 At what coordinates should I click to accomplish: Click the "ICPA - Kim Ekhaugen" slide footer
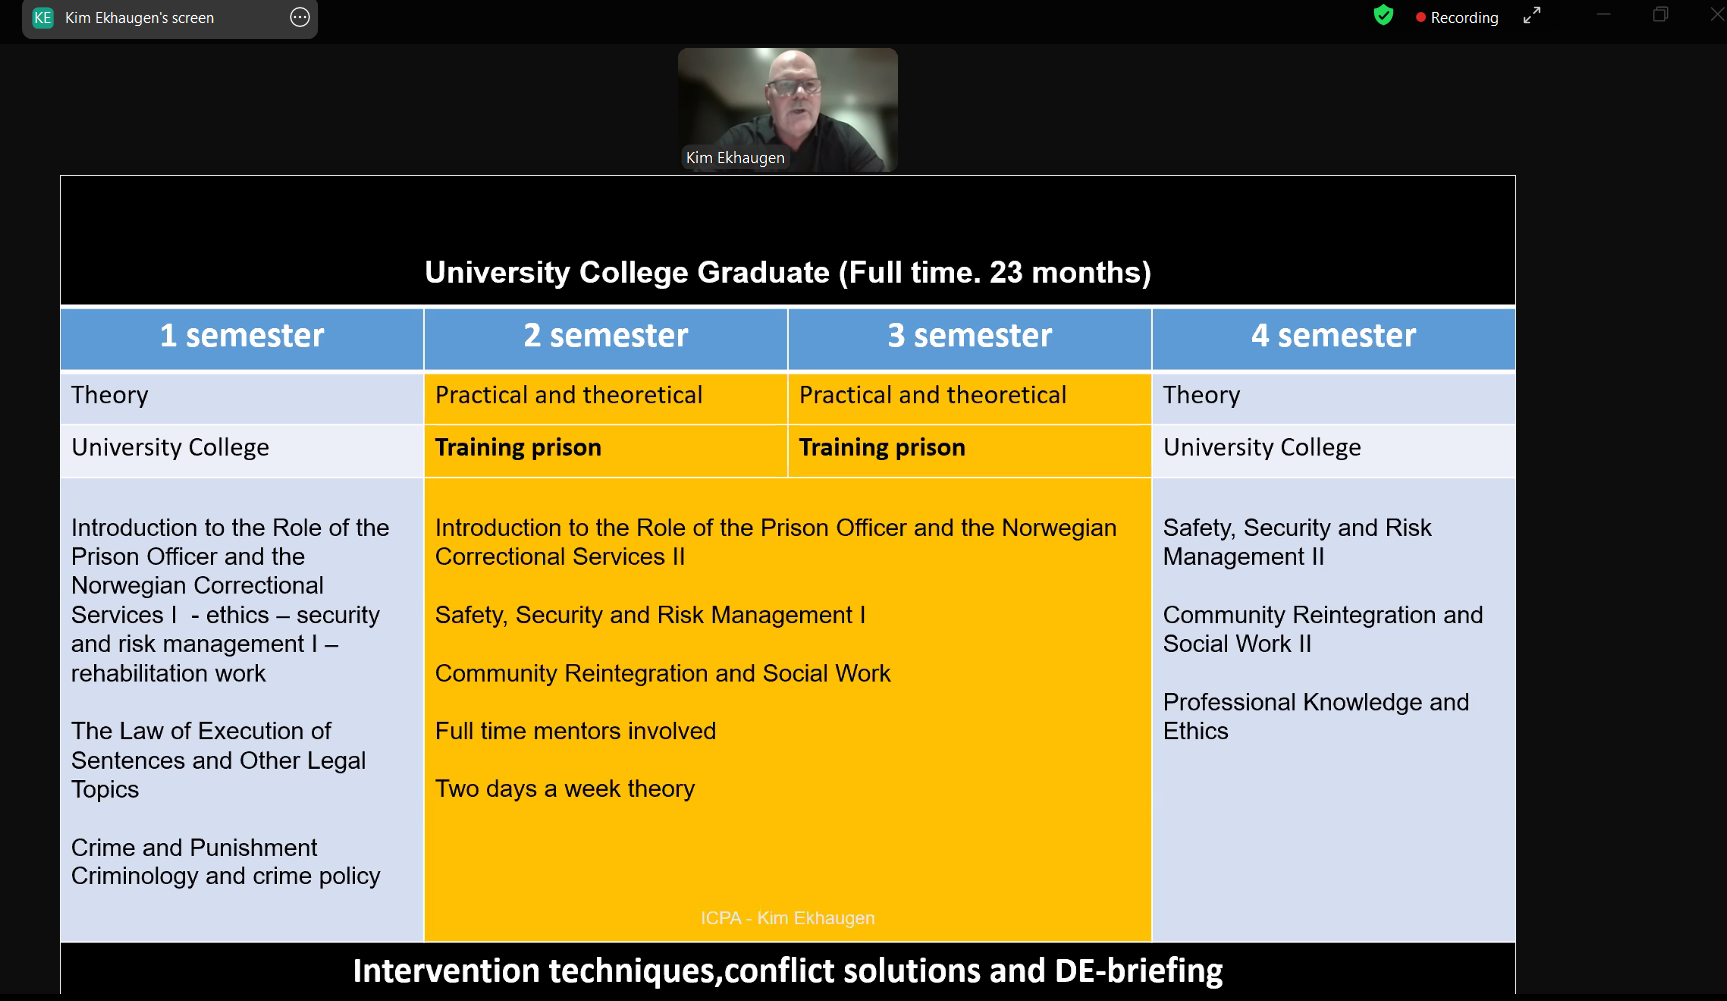coord(788,918)
